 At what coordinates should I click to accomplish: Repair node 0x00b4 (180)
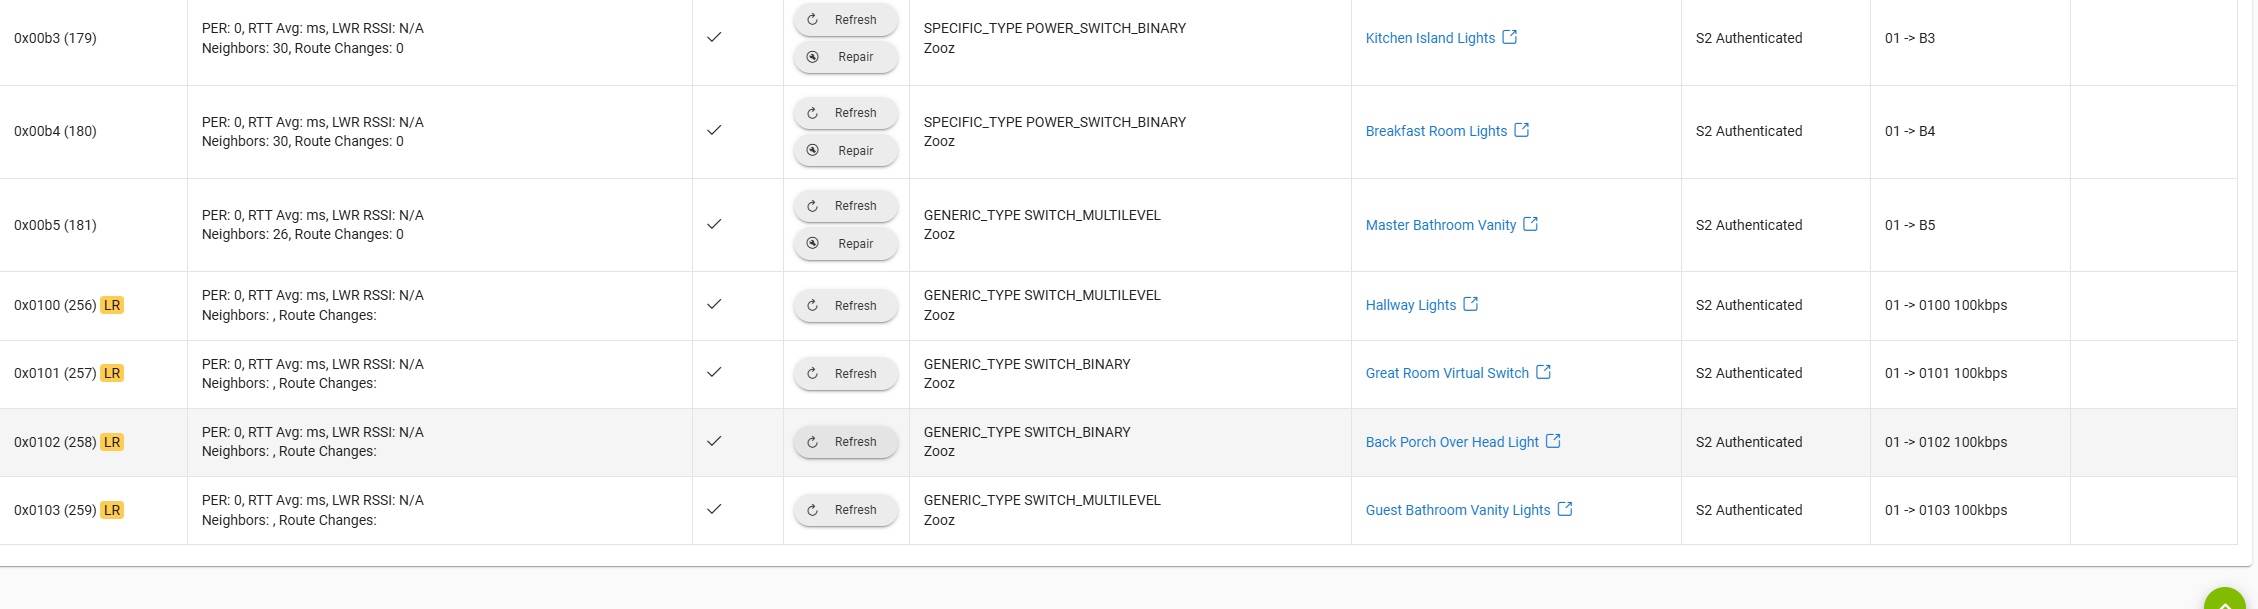(846, 151)
